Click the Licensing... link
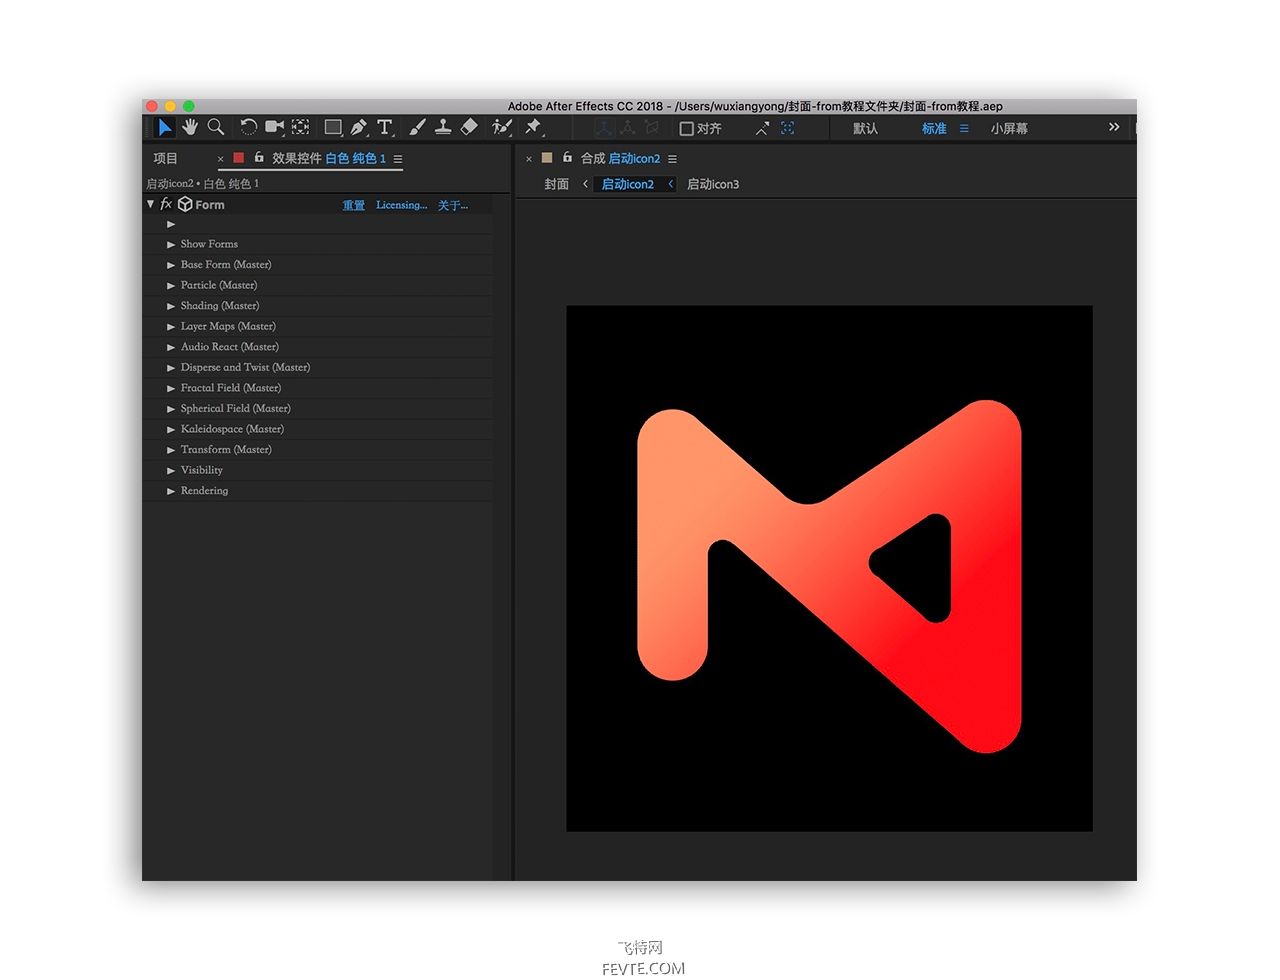Screen dimensions: 1280x980 click(x=401, y=205)
